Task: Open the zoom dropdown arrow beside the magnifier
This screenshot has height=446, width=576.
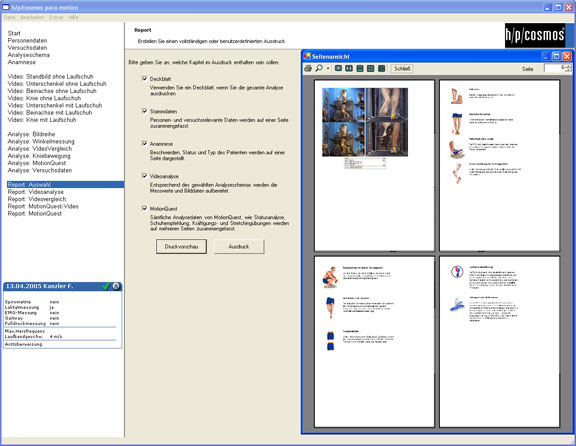Action: [x=328, y=68]
